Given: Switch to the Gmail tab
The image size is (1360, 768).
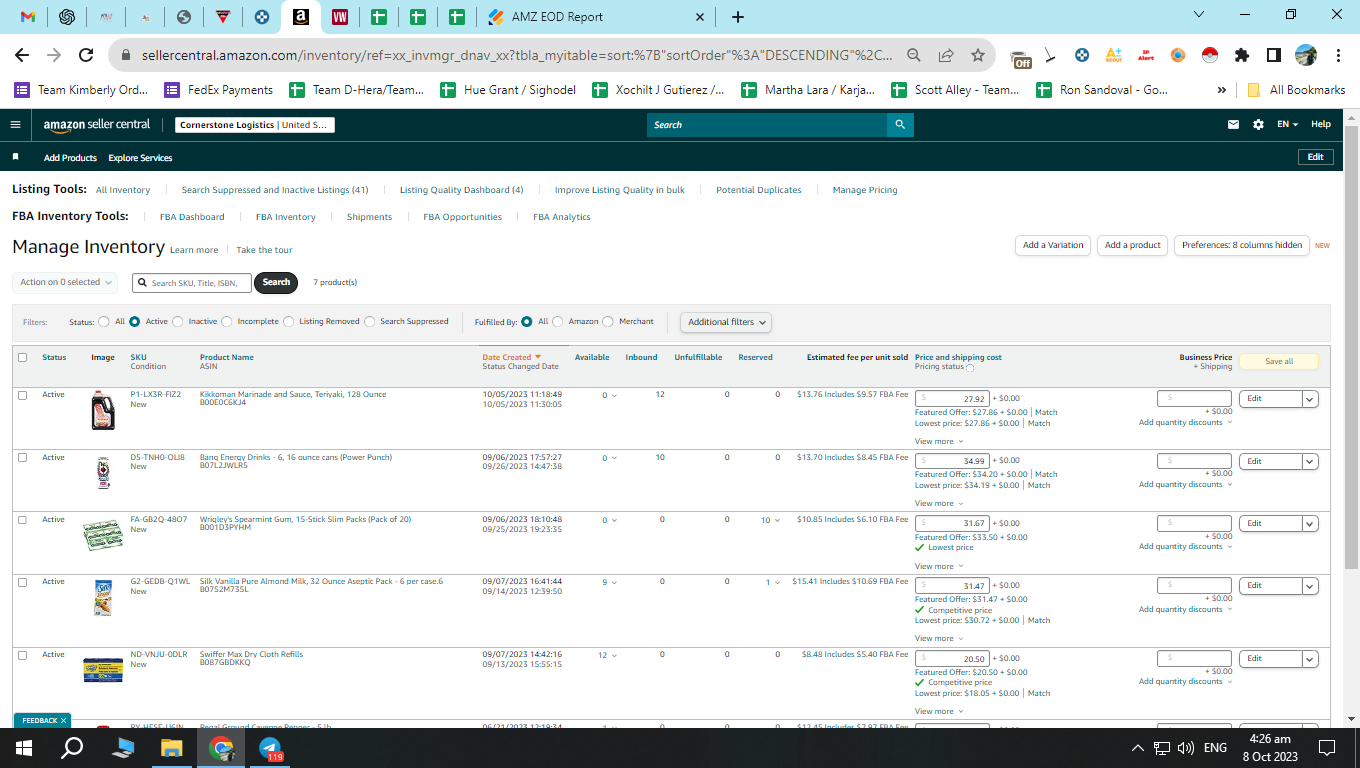Looking at the screenshot, I should tap(28, 17).
